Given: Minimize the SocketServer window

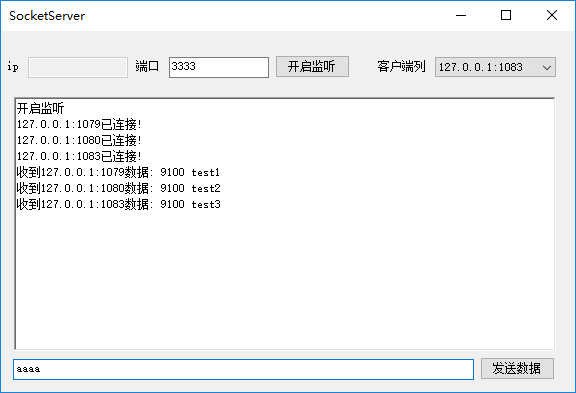Looking at the screenshot, I should pyautogui.click(x=461, y=15).
